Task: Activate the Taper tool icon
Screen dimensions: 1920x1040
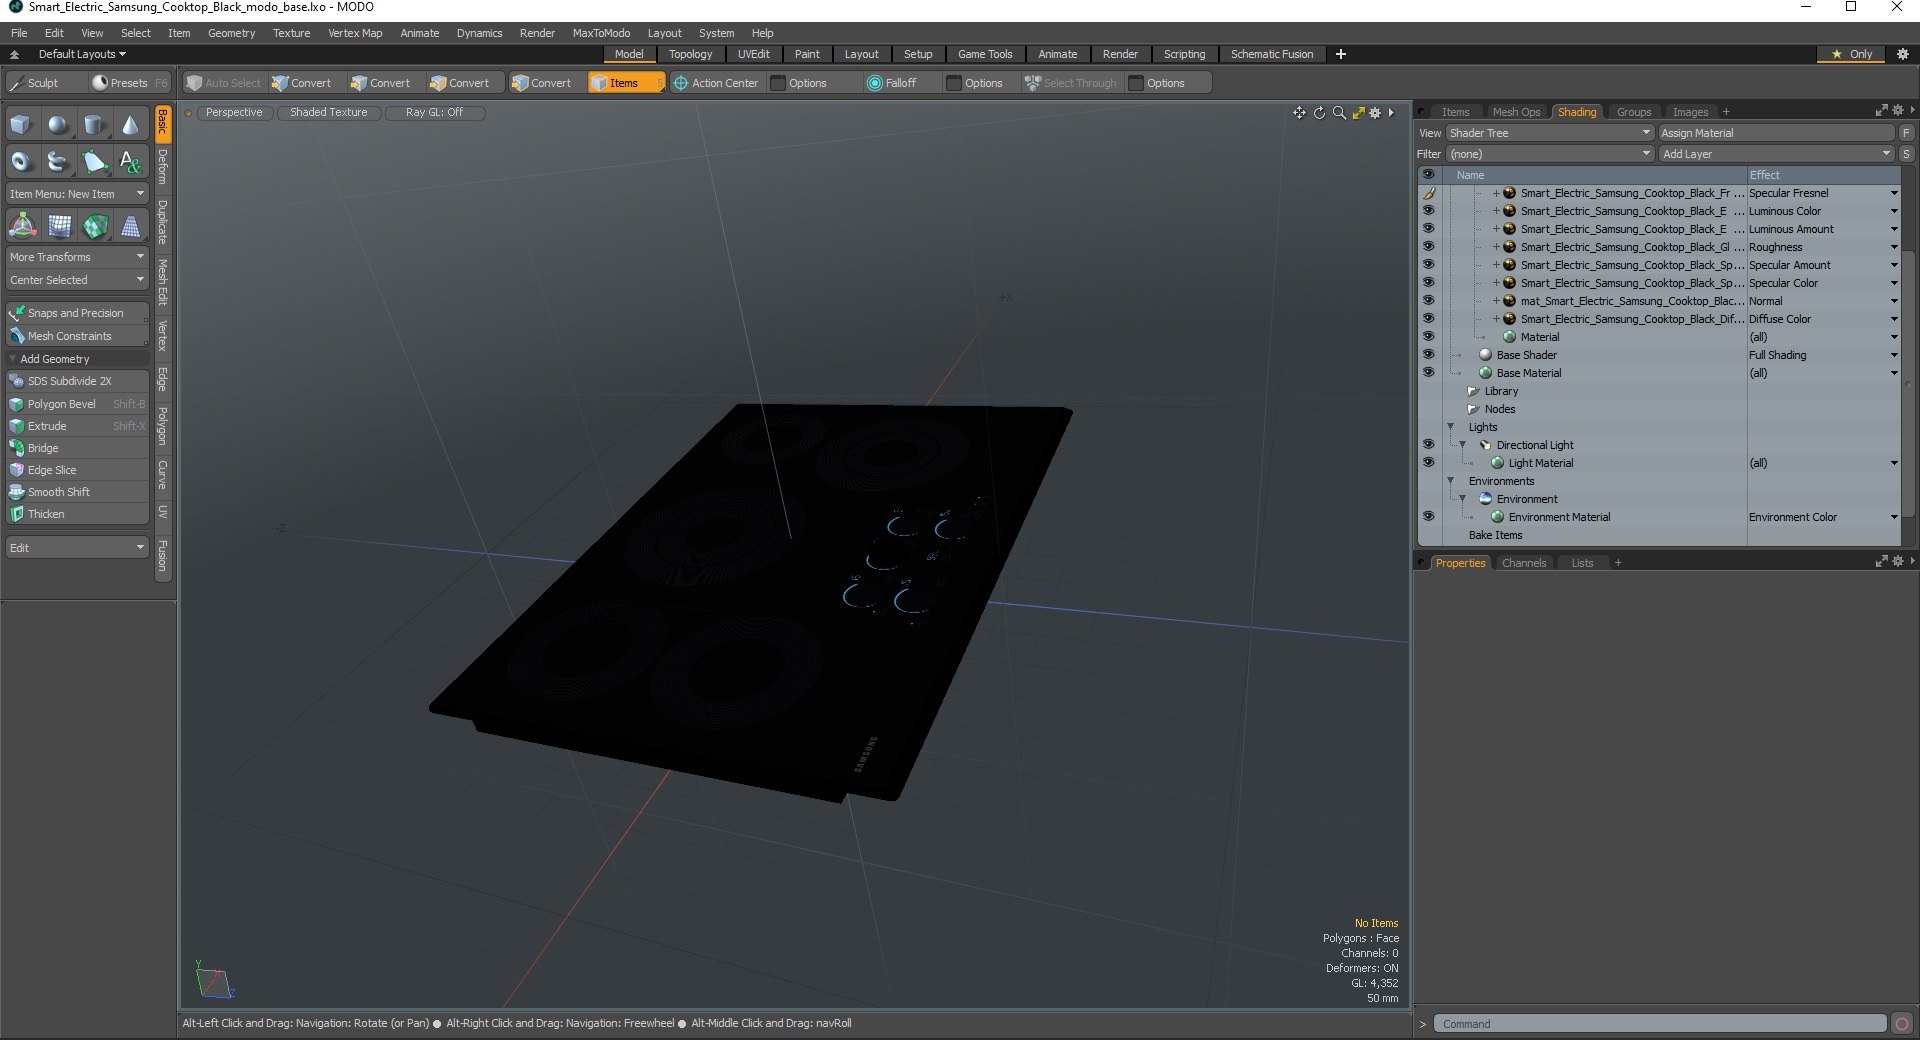Action: coord(131,227)
